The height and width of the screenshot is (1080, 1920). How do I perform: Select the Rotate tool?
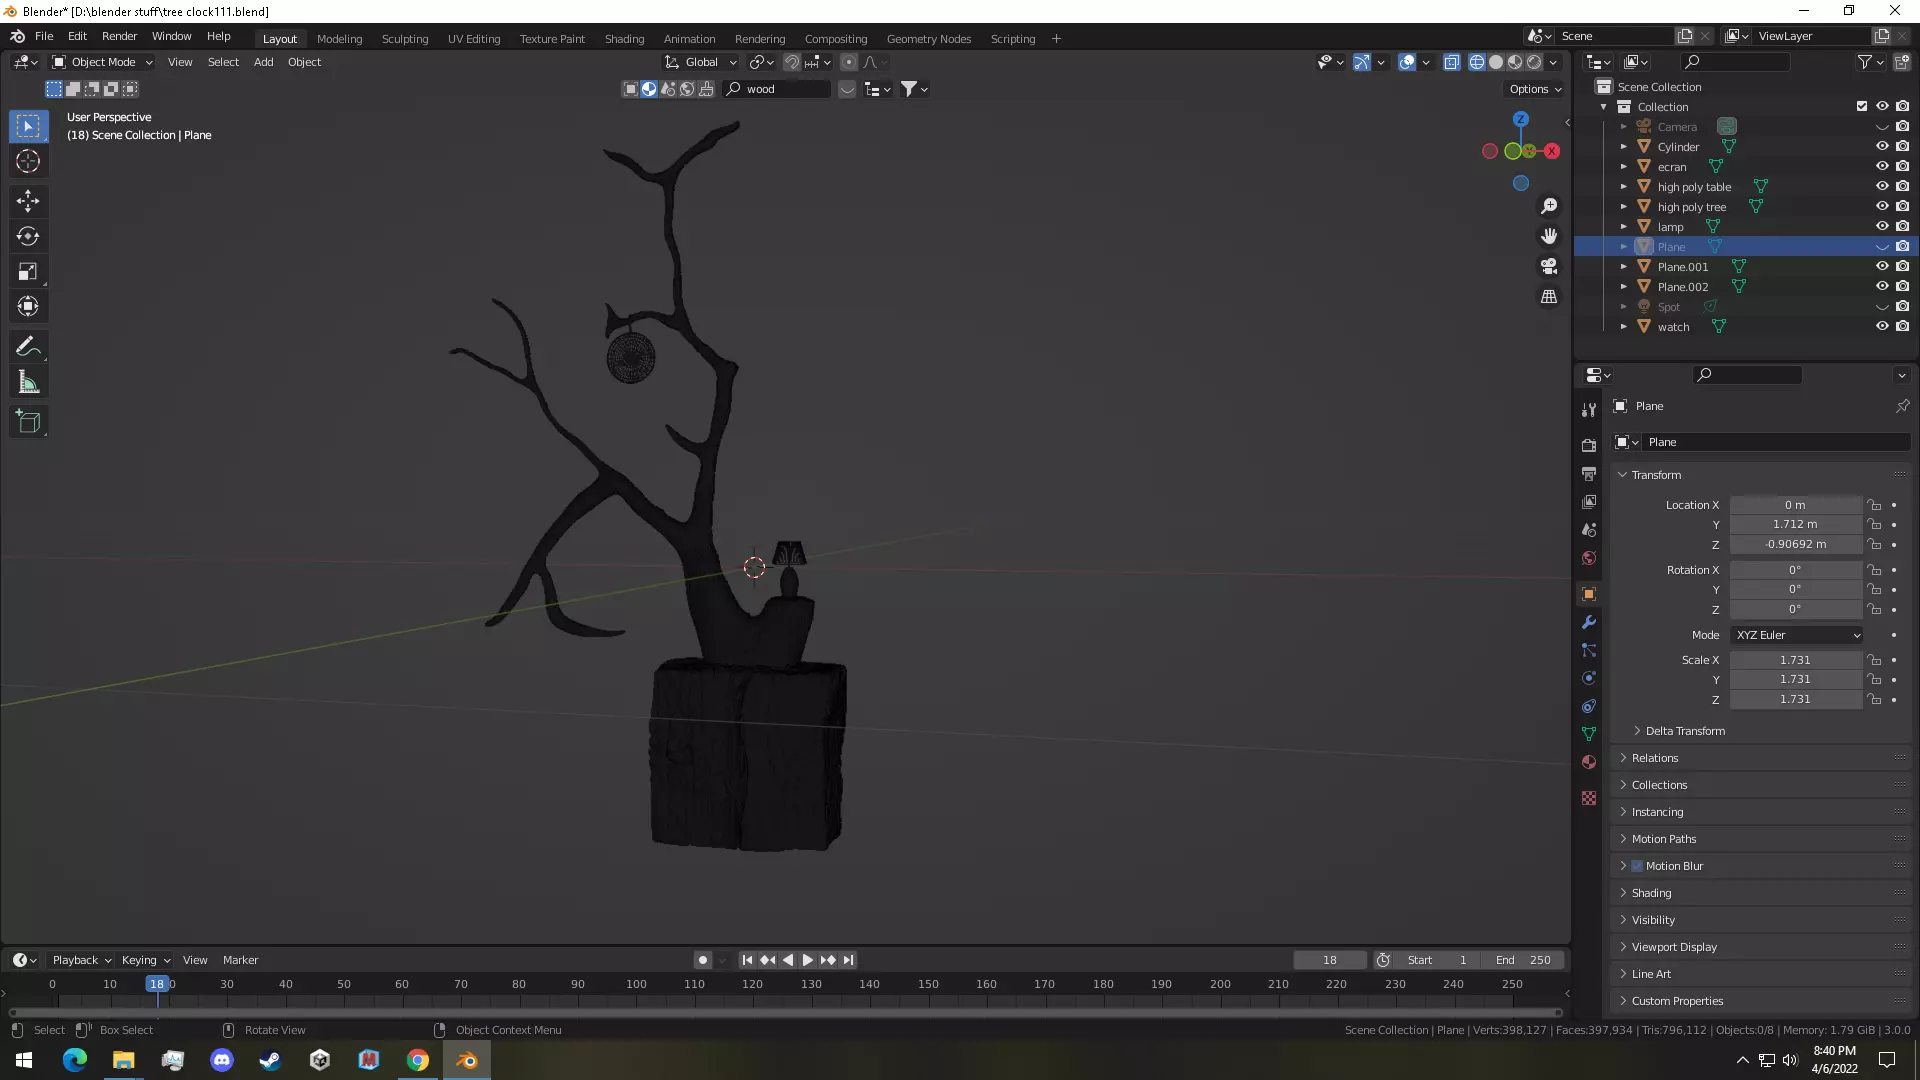pyautogui.click(x=28, y=237)
